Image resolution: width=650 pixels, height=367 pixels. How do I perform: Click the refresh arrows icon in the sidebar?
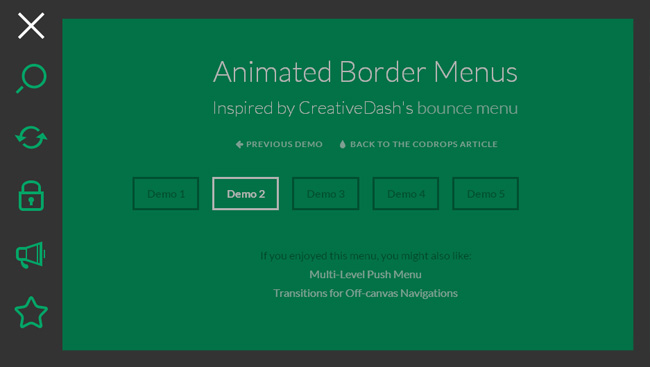click(x=31, y=137)
